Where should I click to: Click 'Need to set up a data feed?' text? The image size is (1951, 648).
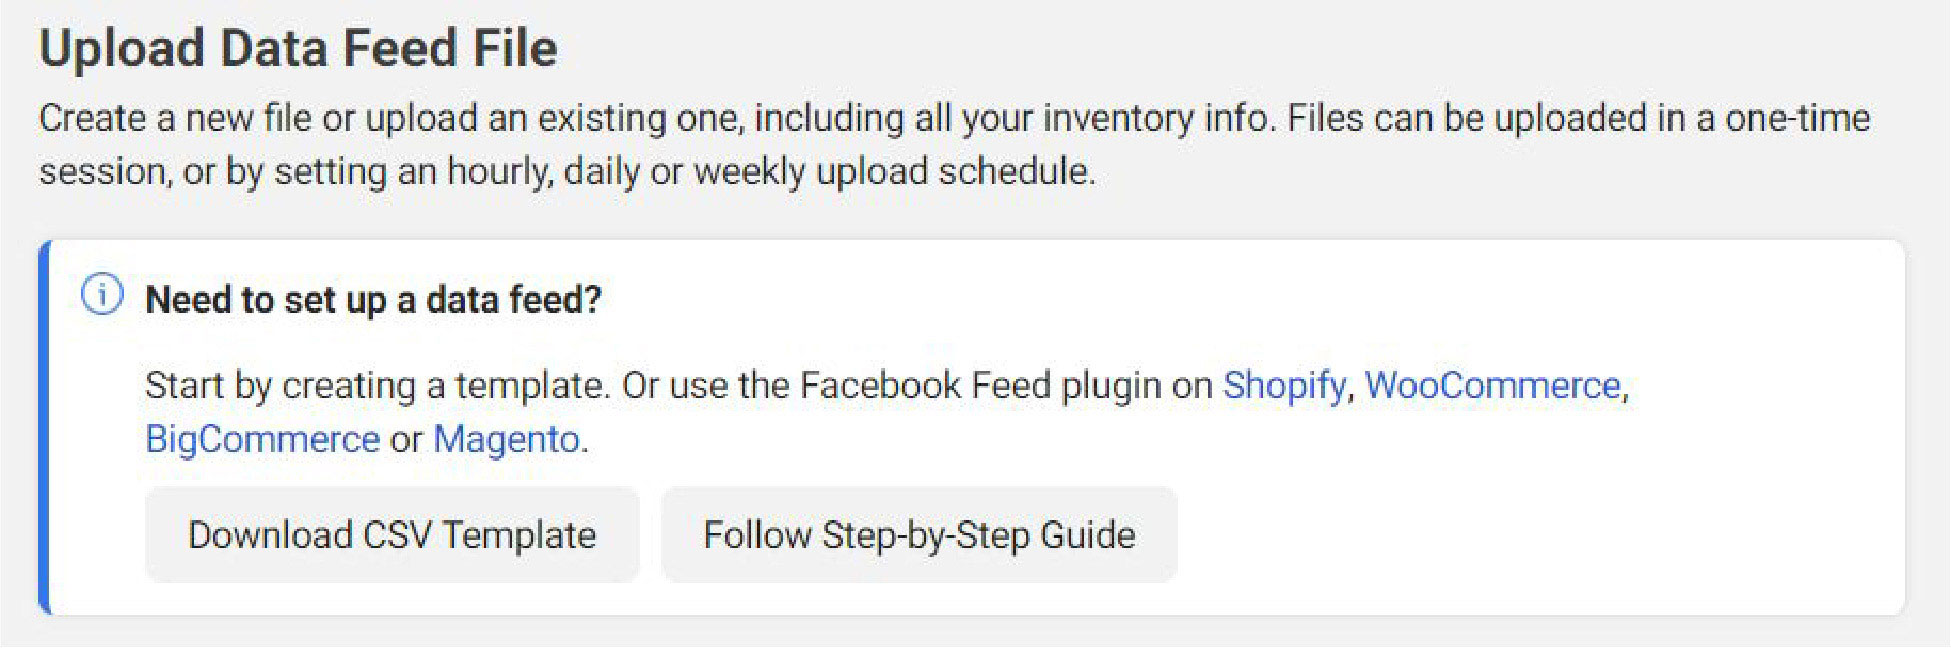[372, 298]
